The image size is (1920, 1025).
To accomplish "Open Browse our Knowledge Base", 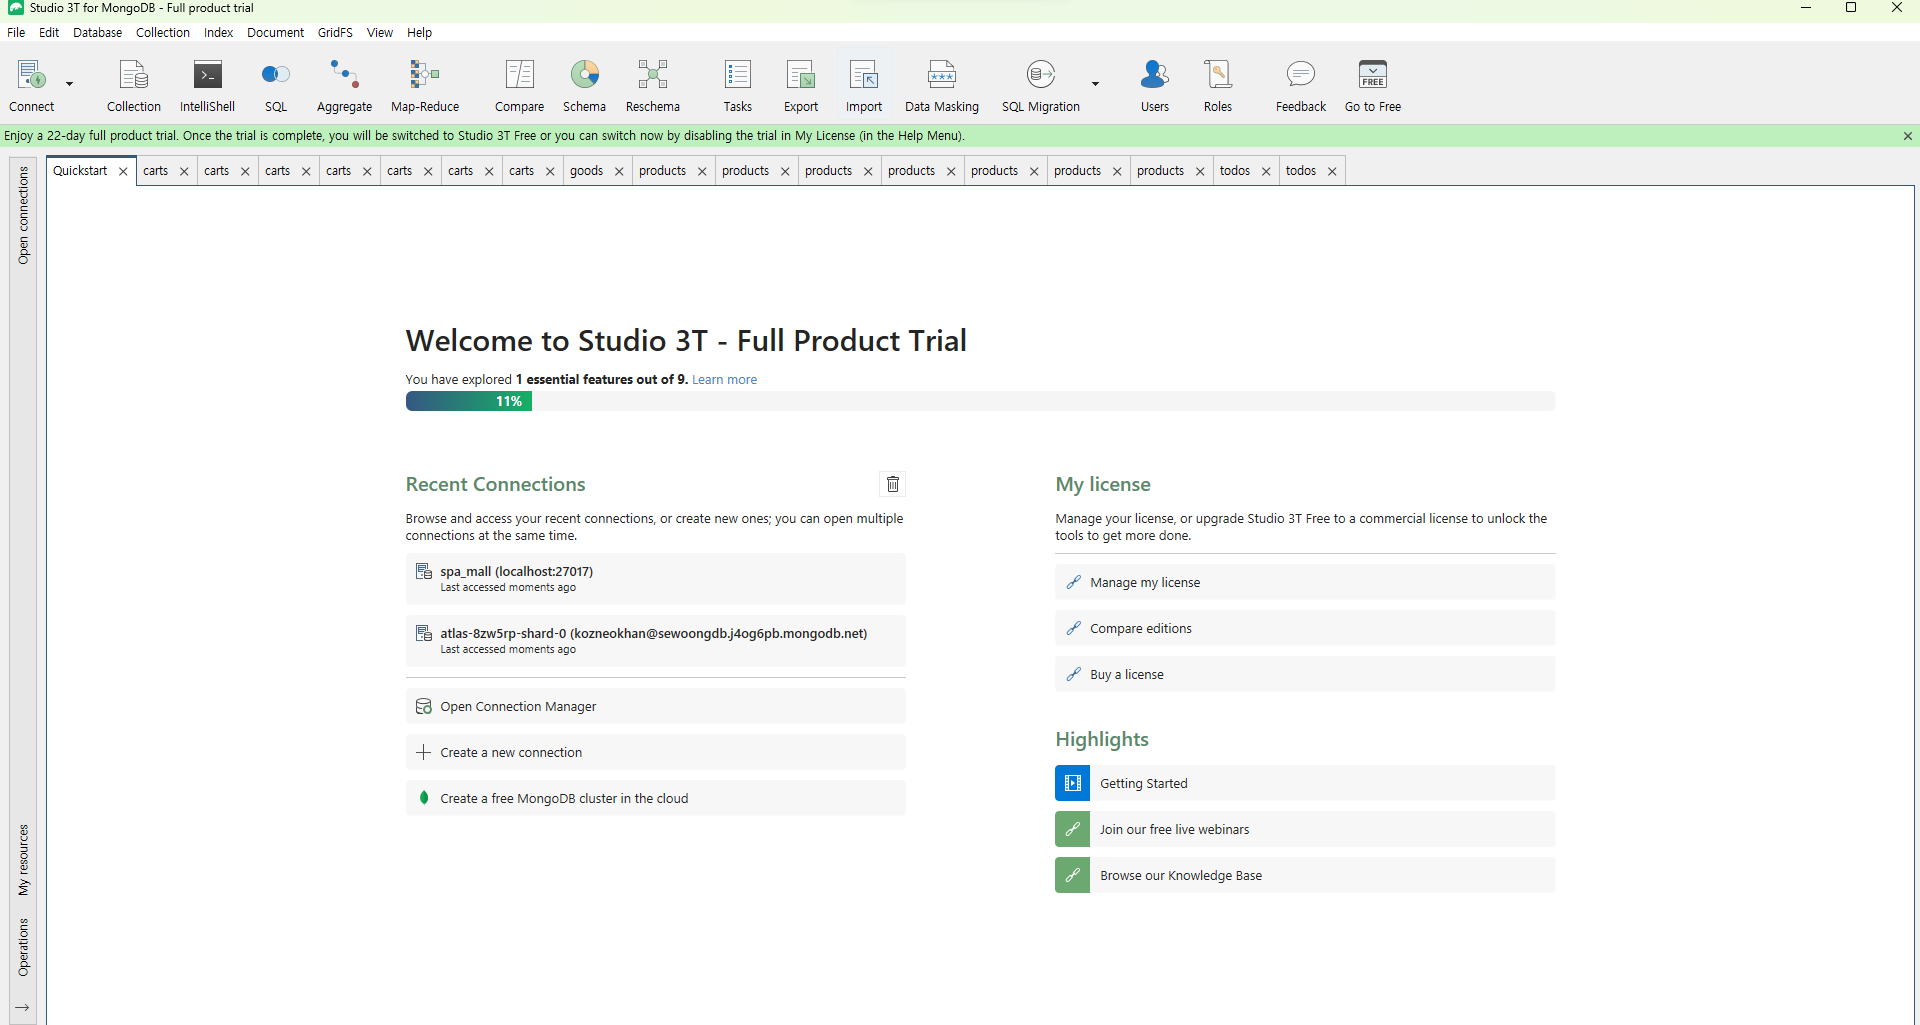I will tap(1305, 875).
